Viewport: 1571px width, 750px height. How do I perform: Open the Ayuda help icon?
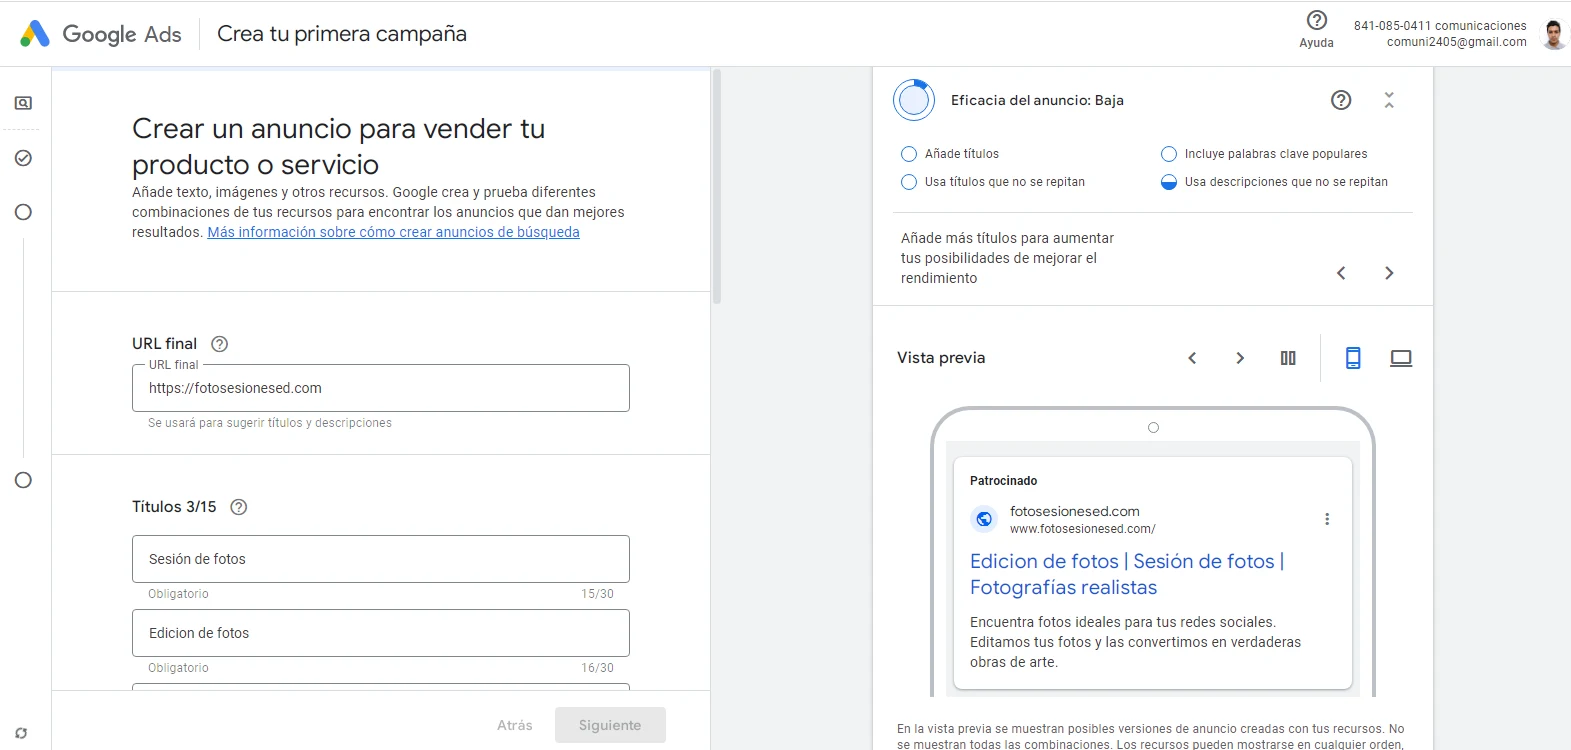(1316, 21)
